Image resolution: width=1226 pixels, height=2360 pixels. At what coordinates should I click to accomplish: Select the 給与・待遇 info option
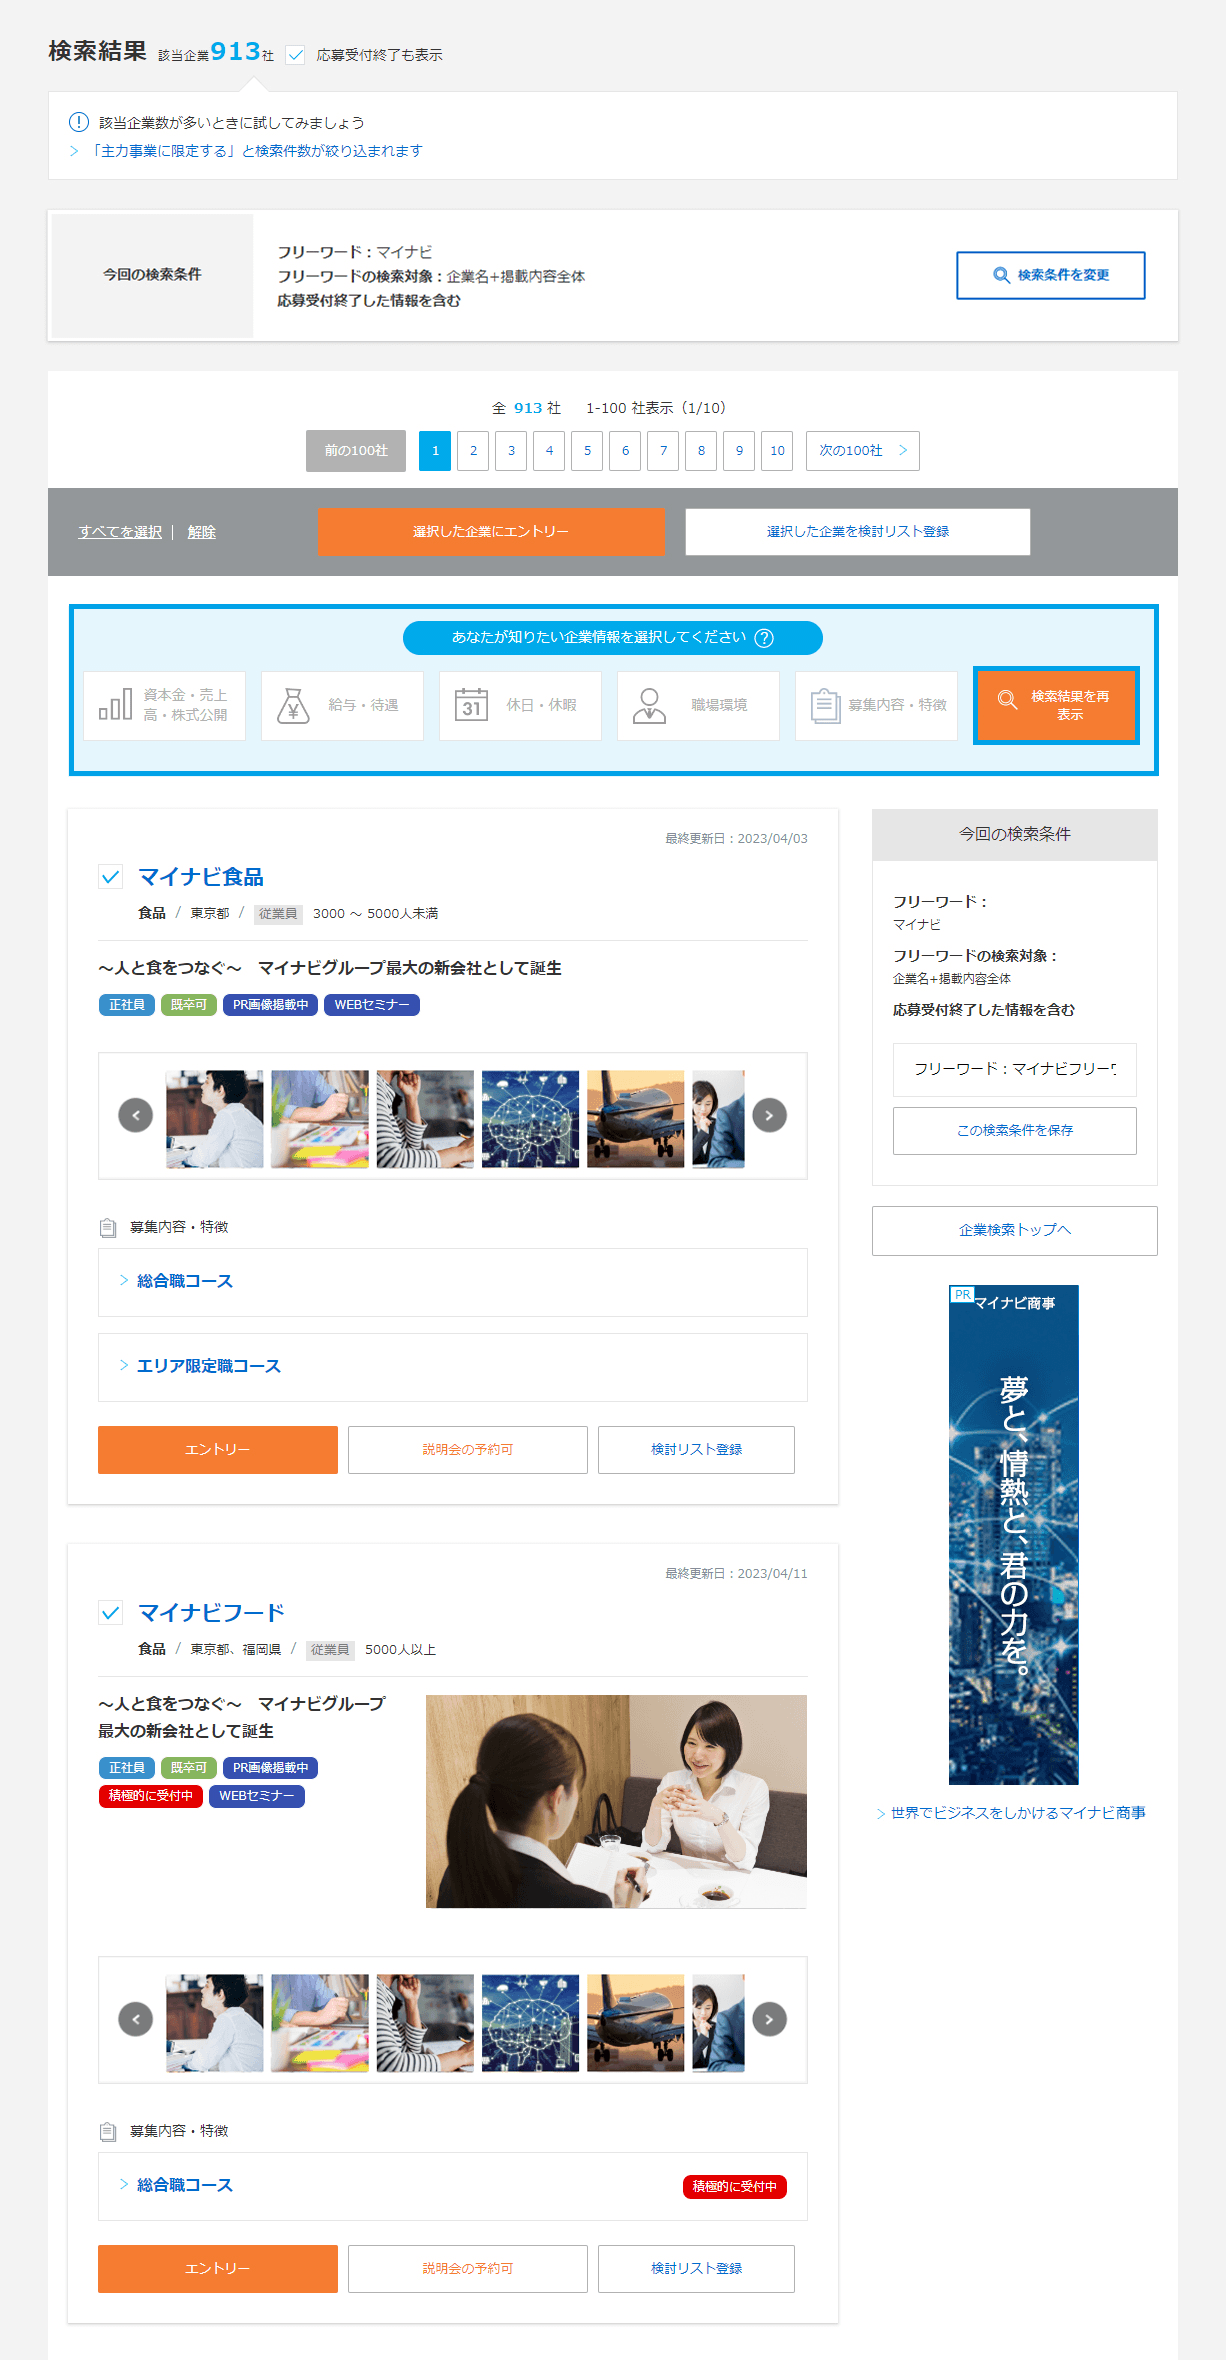pyautogui.click(x=342, y=706)
